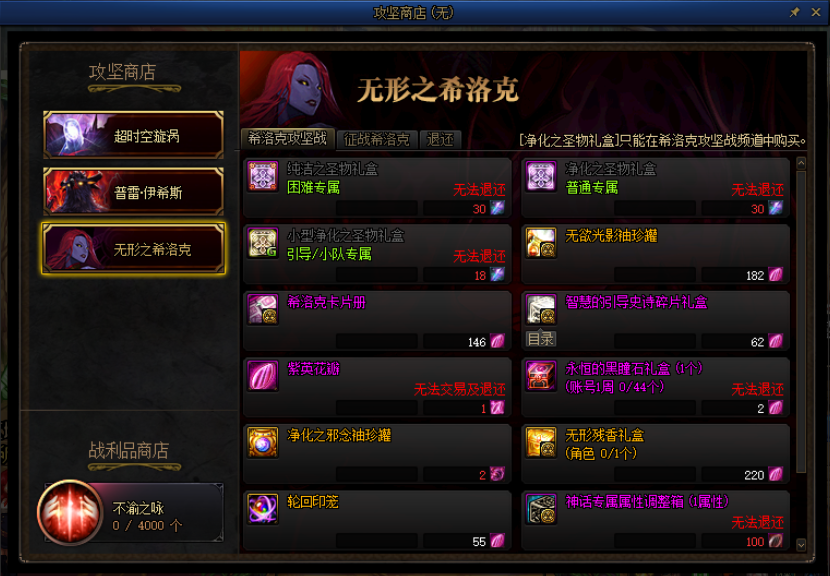This screenshot has height=576, width=830.
Task: Click the 轮回印笼 item icon
Action: (263, 509)
